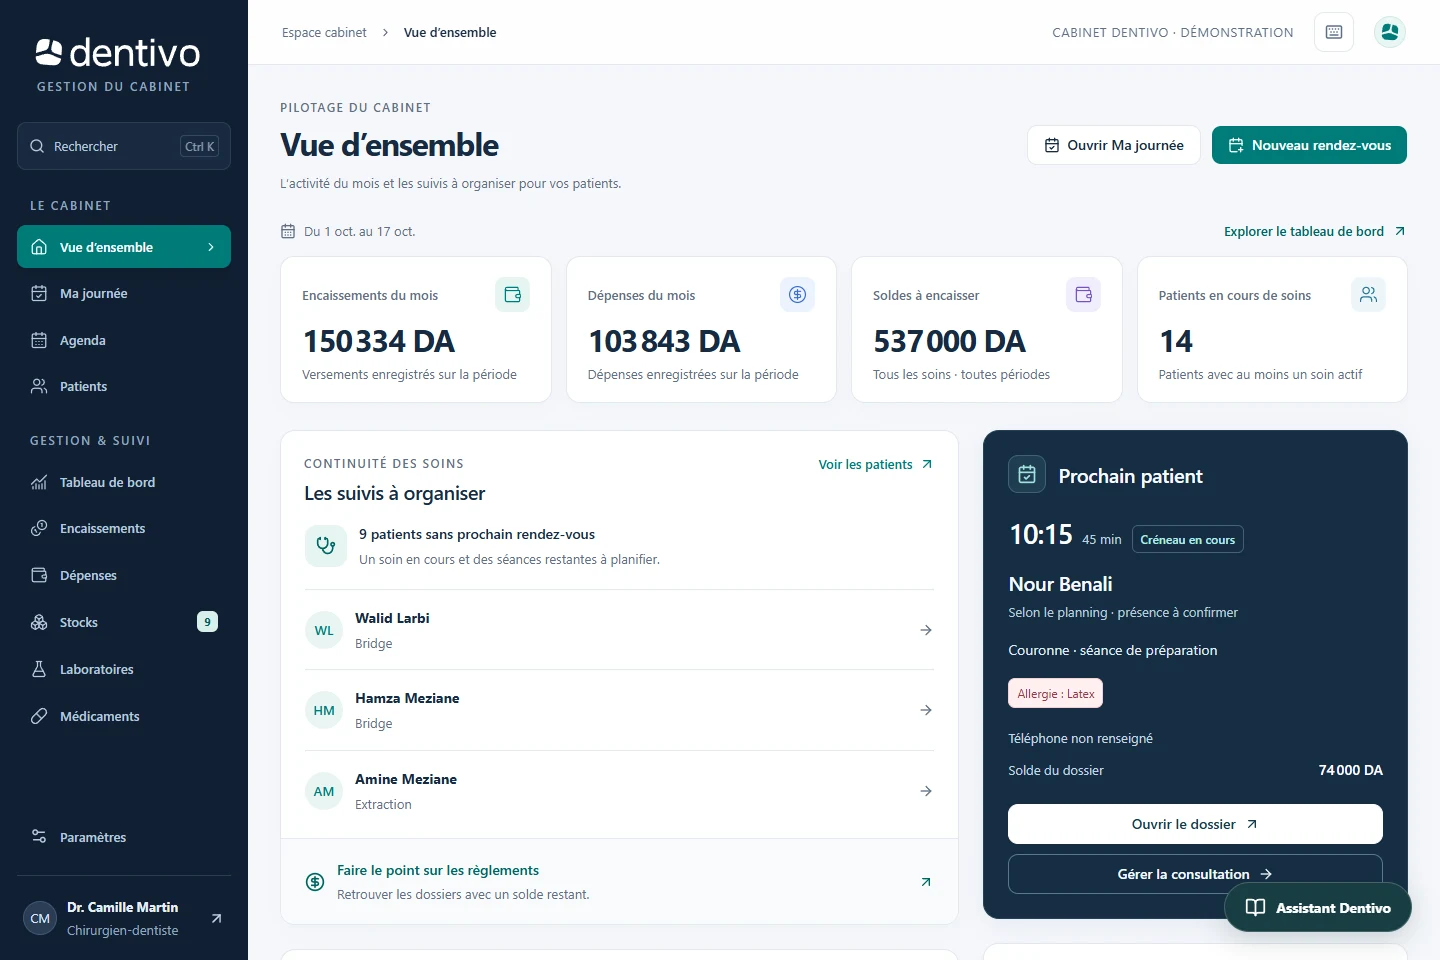Open Ma journée in the sidebar

(124, 293)
